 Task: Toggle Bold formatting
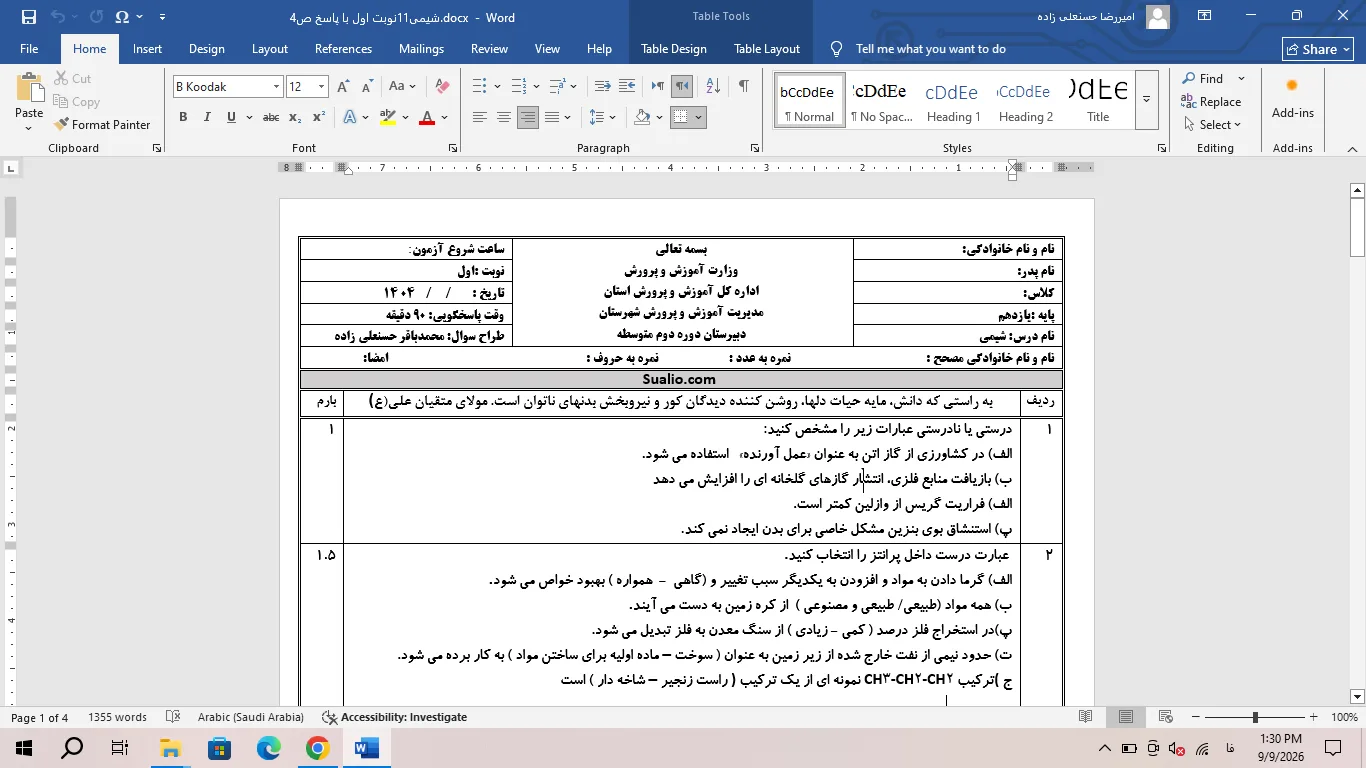coord(183,117)
